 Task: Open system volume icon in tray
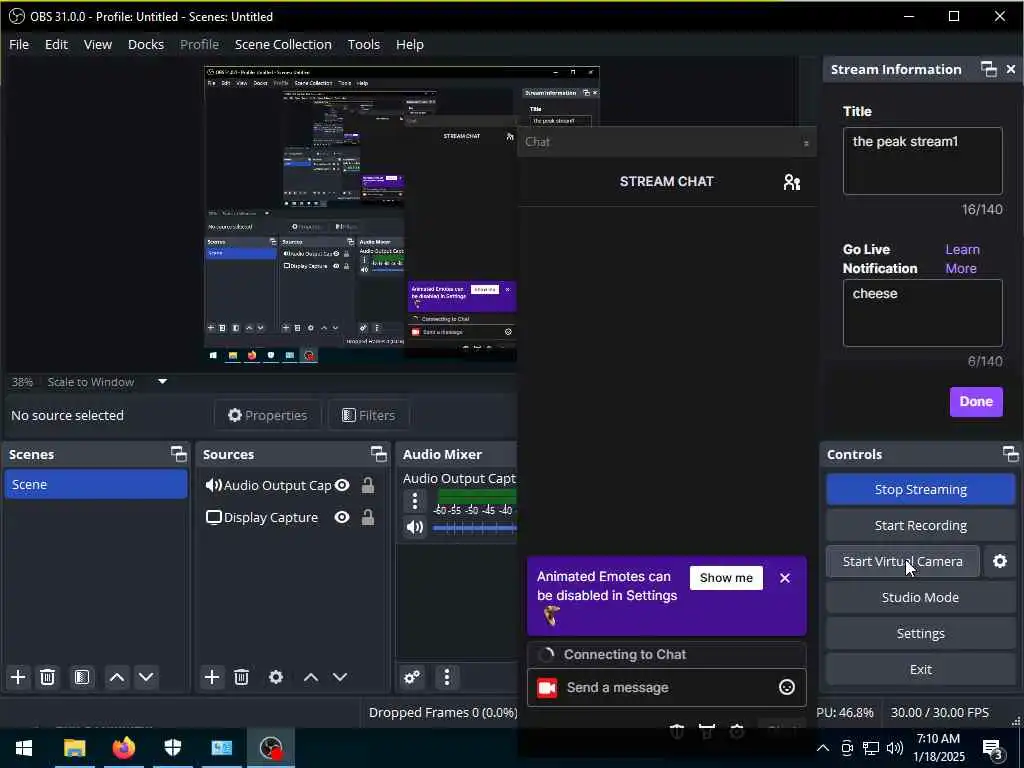tap(895, 748)
